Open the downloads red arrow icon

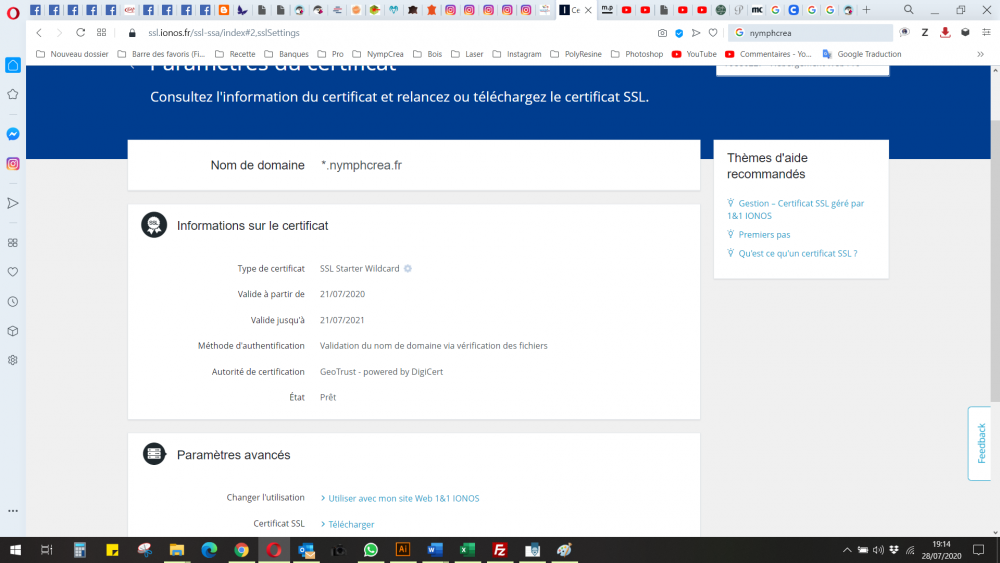coord(945,33)
